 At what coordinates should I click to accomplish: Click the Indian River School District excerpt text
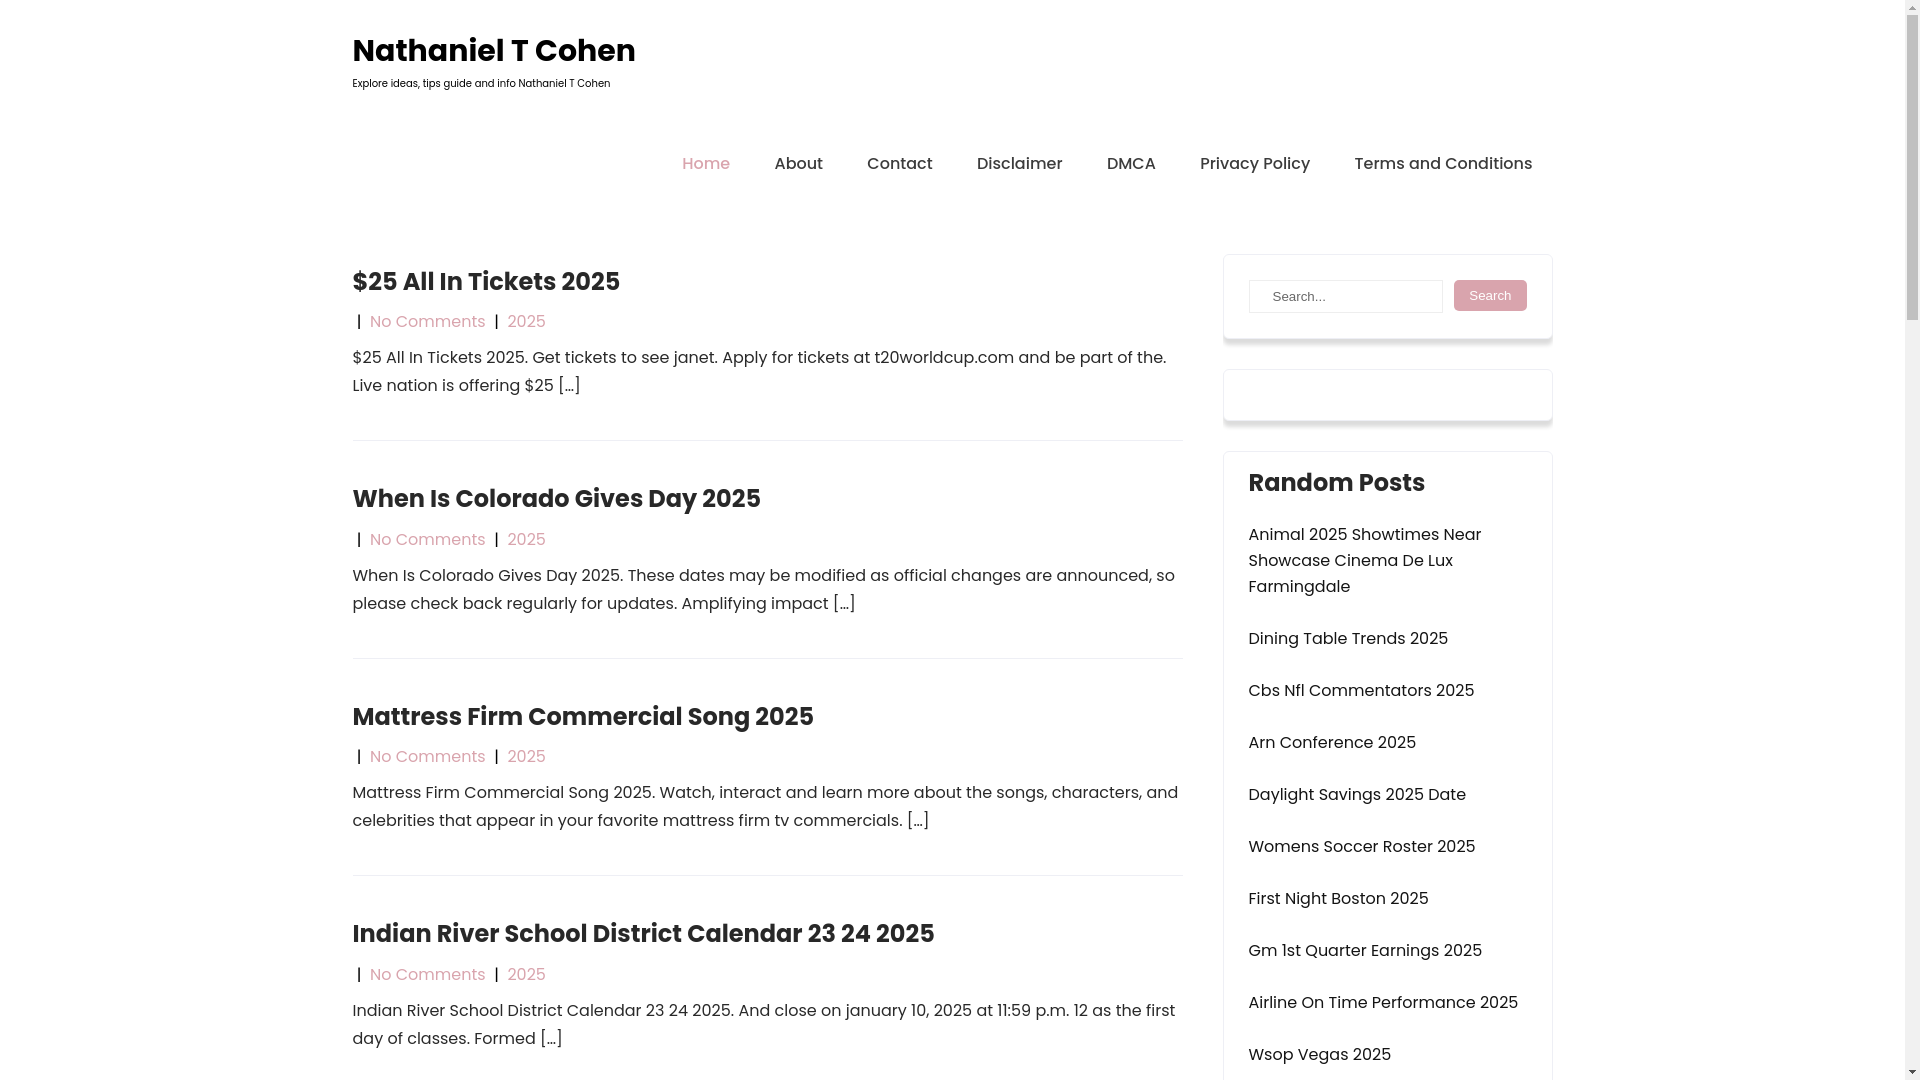tap(763, 1025)
